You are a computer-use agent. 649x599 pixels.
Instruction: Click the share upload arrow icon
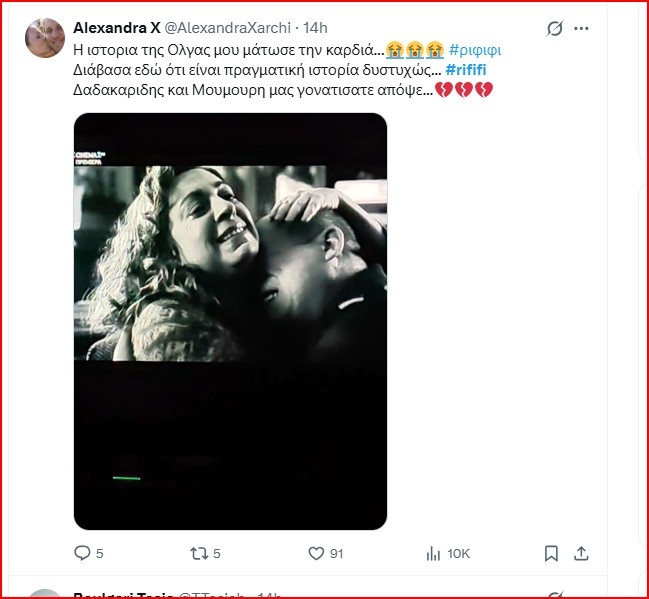coord(581,553)
